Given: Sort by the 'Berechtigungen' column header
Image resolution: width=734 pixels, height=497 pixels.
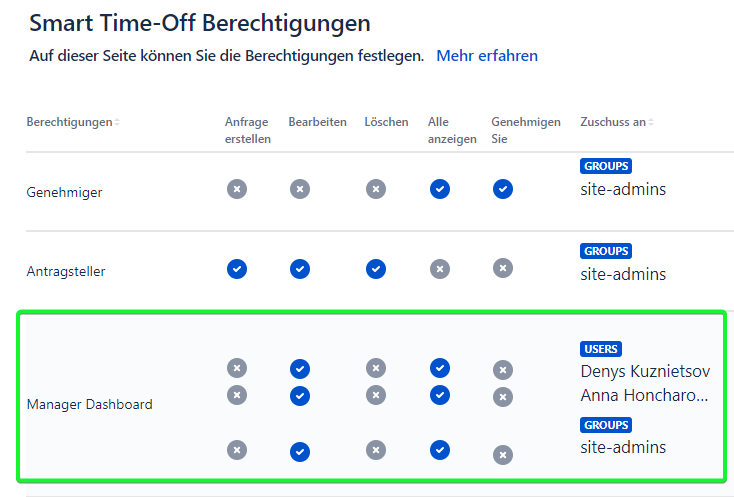Looking at the screenshot, I should pyautogui.click(x=72, y=122).
